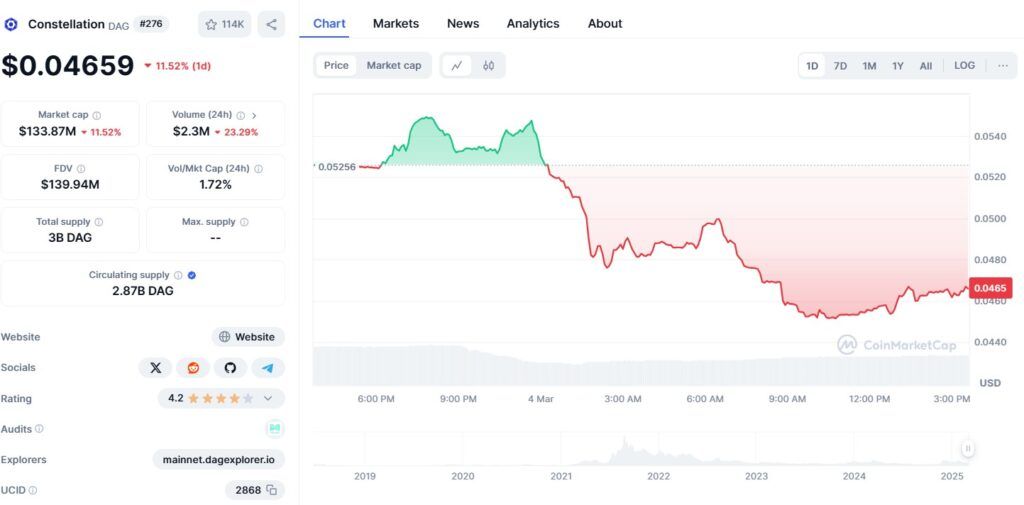Image resolution: width=1024 pixels, height=505 pixels.
Task: Show Volume (24h) info icon
Action: (240, 116)
